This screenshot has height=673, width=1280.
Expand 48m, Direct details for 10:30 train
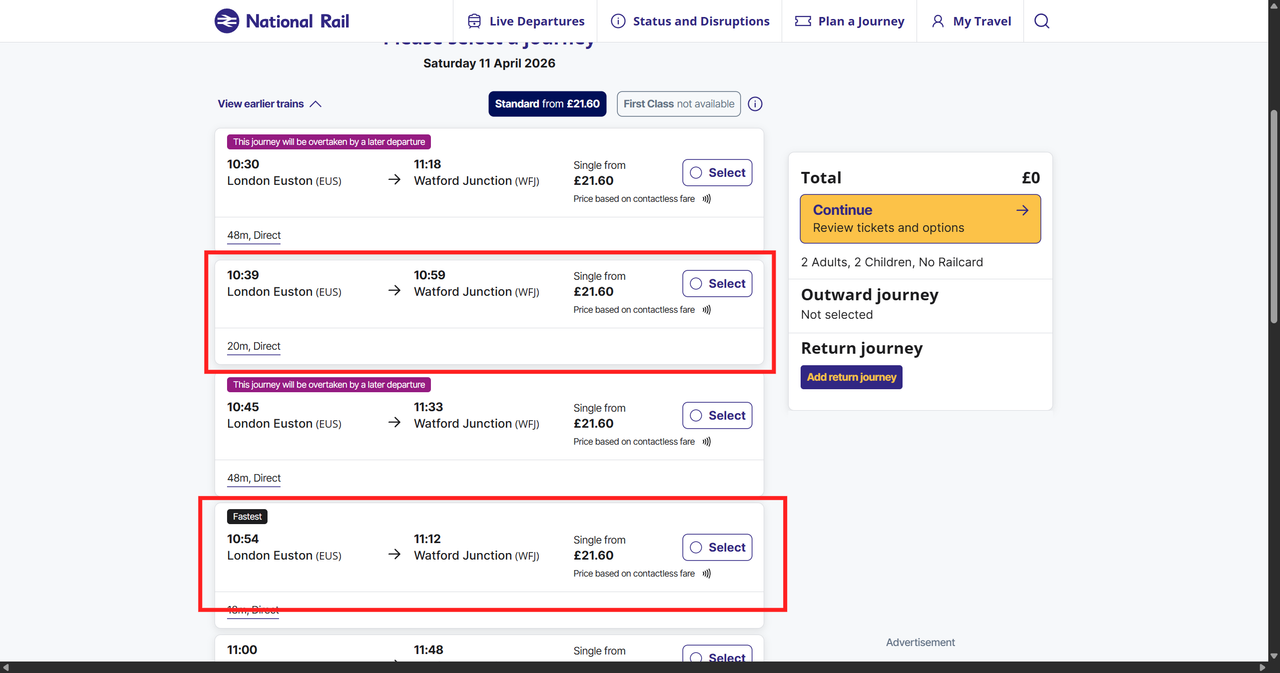(254, 236)
